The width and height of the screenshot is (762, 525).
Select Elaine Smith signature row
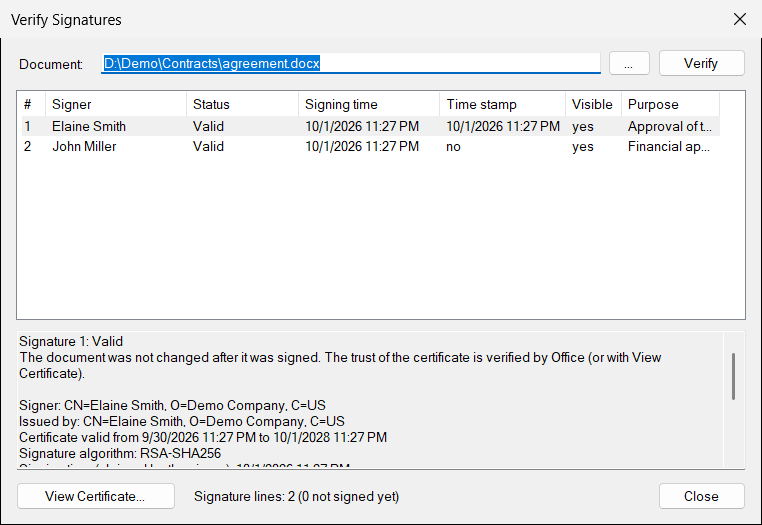click(371, 126)
